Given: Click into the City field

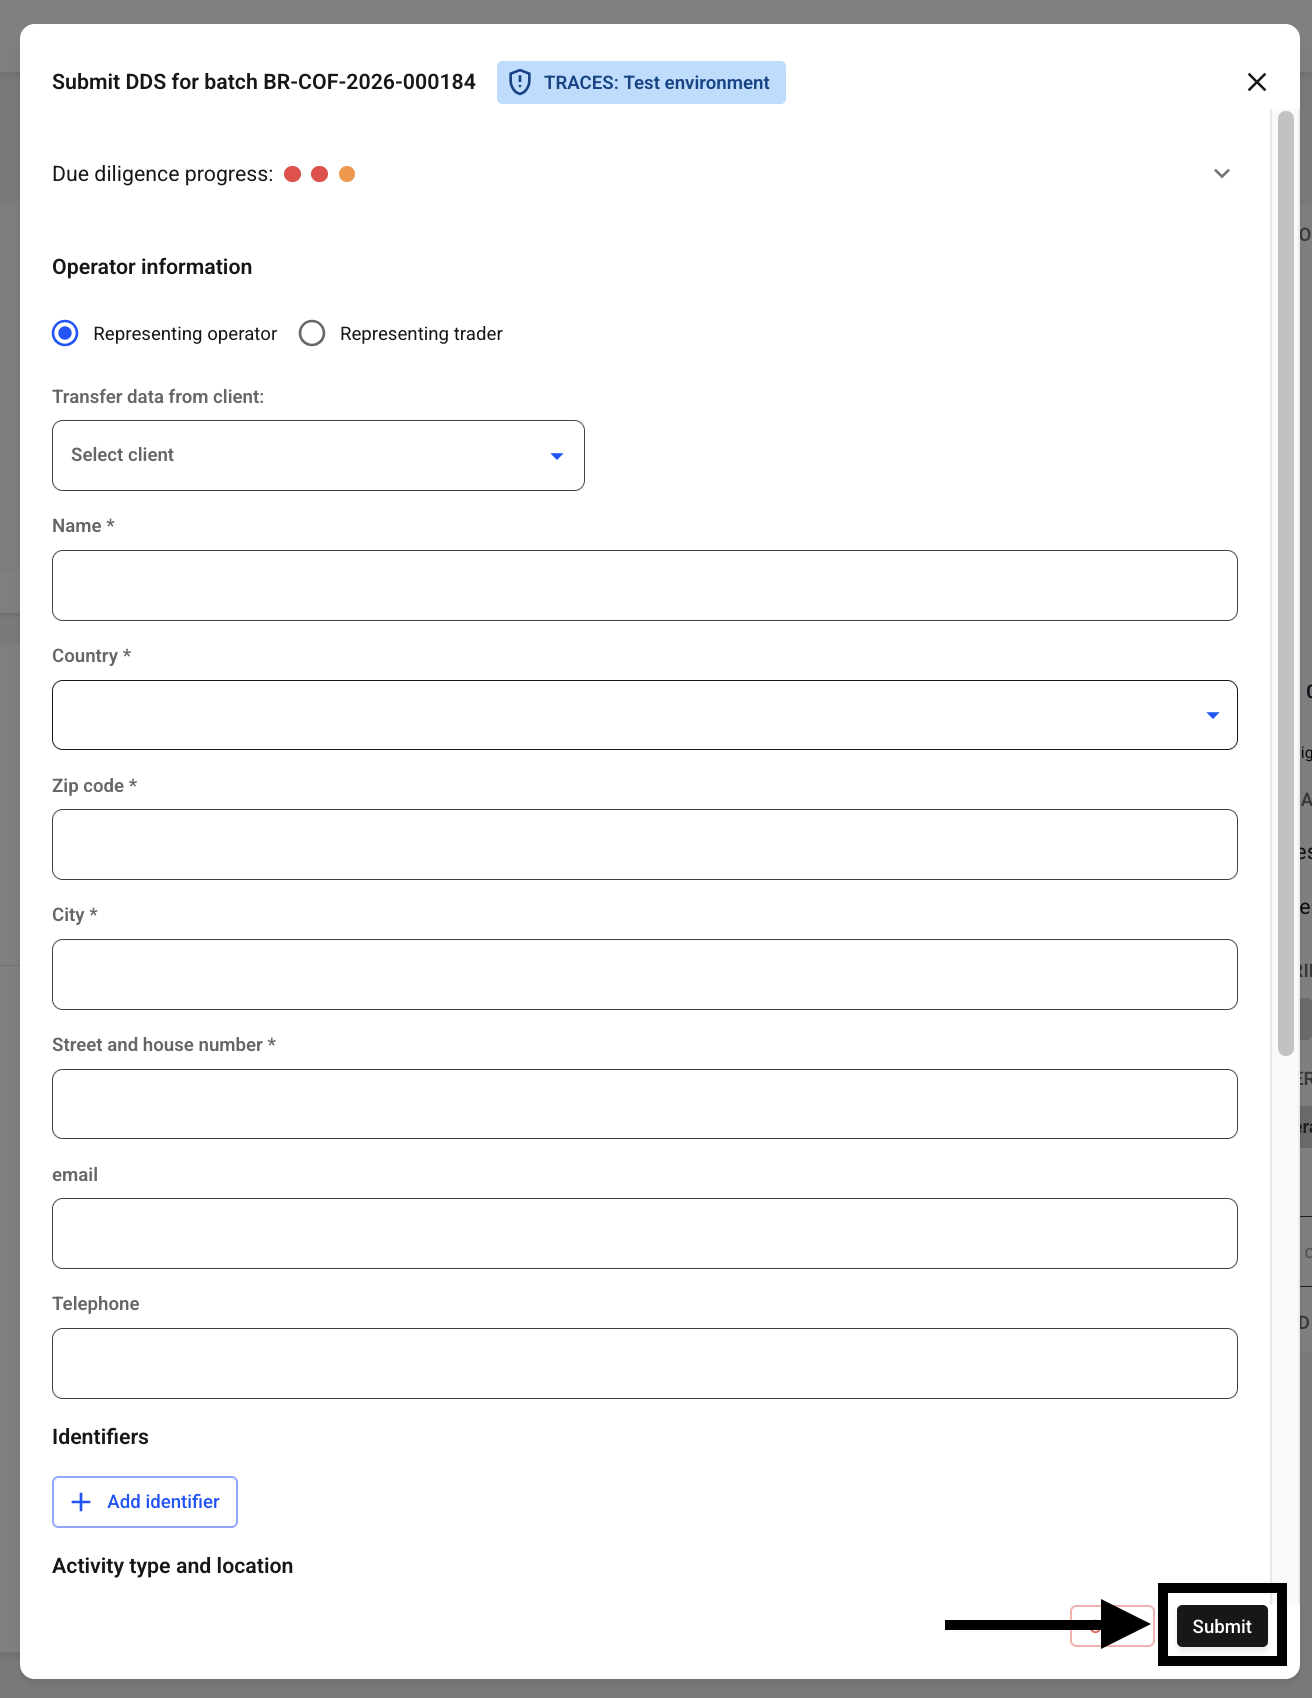Looking at the screenshot, I should pos(645,974).
